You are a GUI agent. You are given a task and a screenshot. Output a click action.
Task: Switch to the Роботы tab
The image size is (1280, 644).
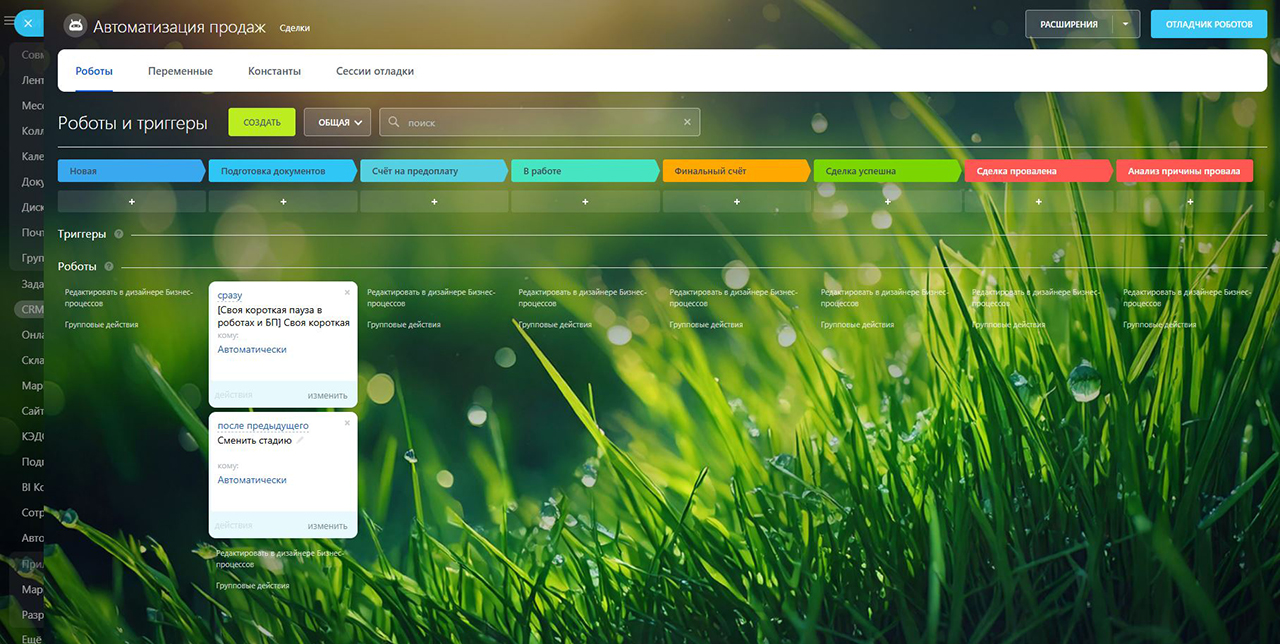tap(94, 71)
